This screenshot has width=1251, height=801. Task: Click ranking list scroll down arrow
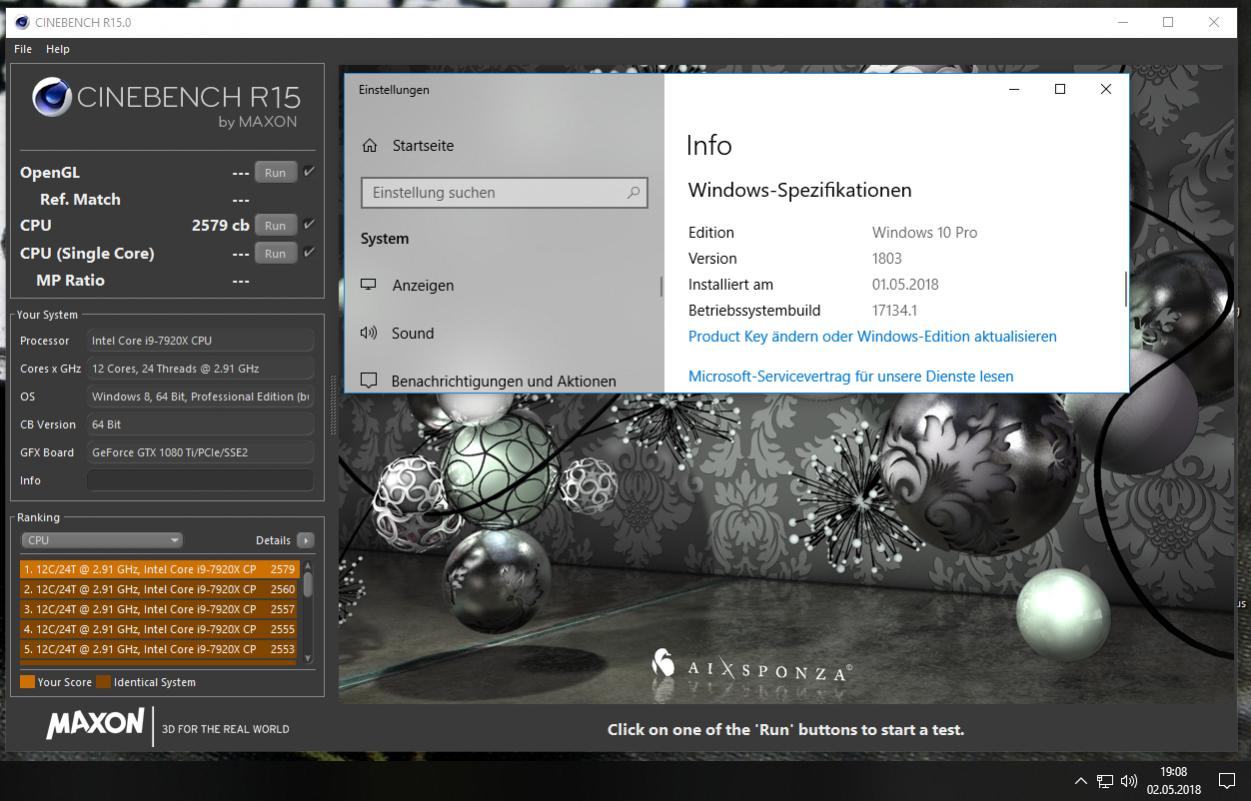pos(308,658)
